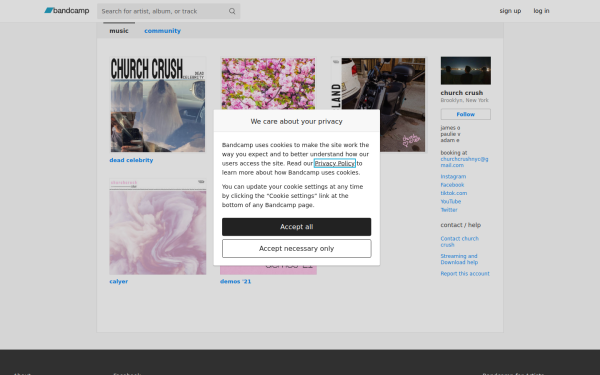Viewport: 600px width, 375px height.
Task: Click the 'Brooklyn, New York' location text
Action: point(464,100)
